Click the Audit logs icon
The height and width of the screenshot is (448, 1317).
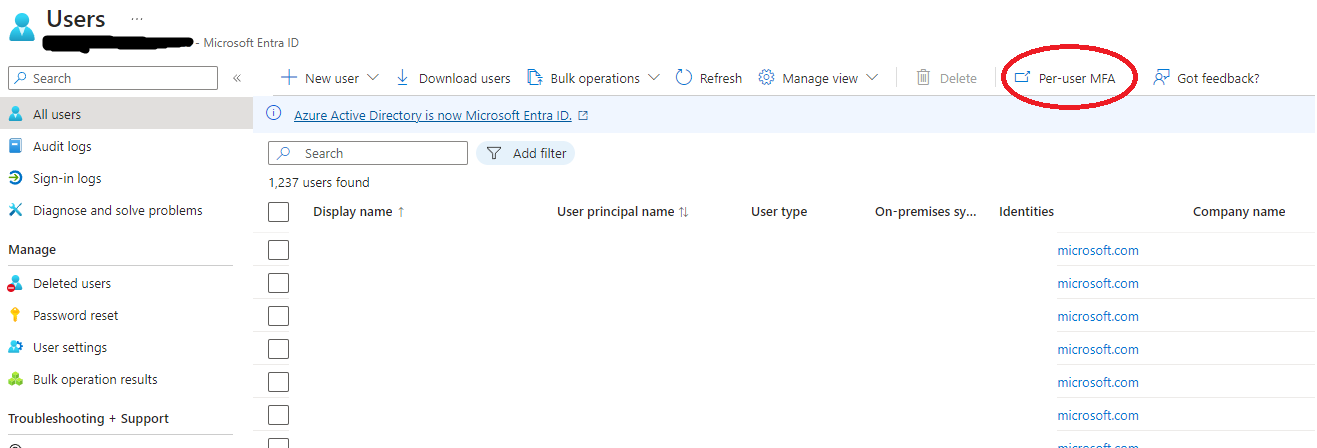[15, 146]
